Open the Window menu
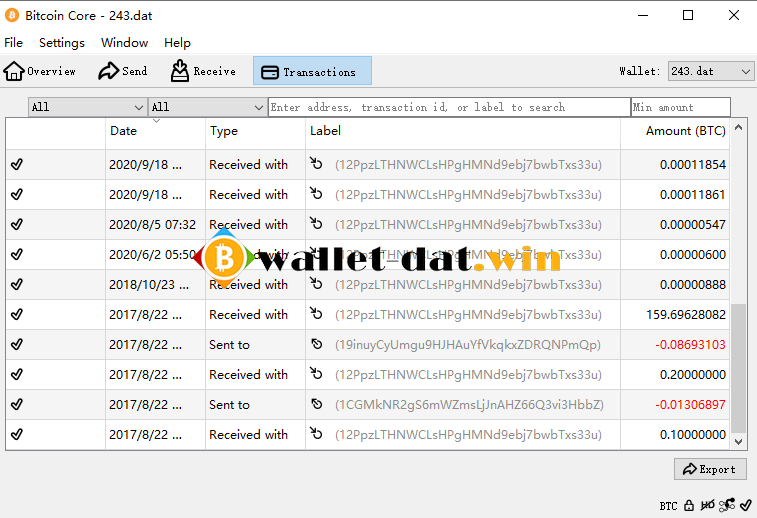The image size is (757, 518). click(125, 43)
